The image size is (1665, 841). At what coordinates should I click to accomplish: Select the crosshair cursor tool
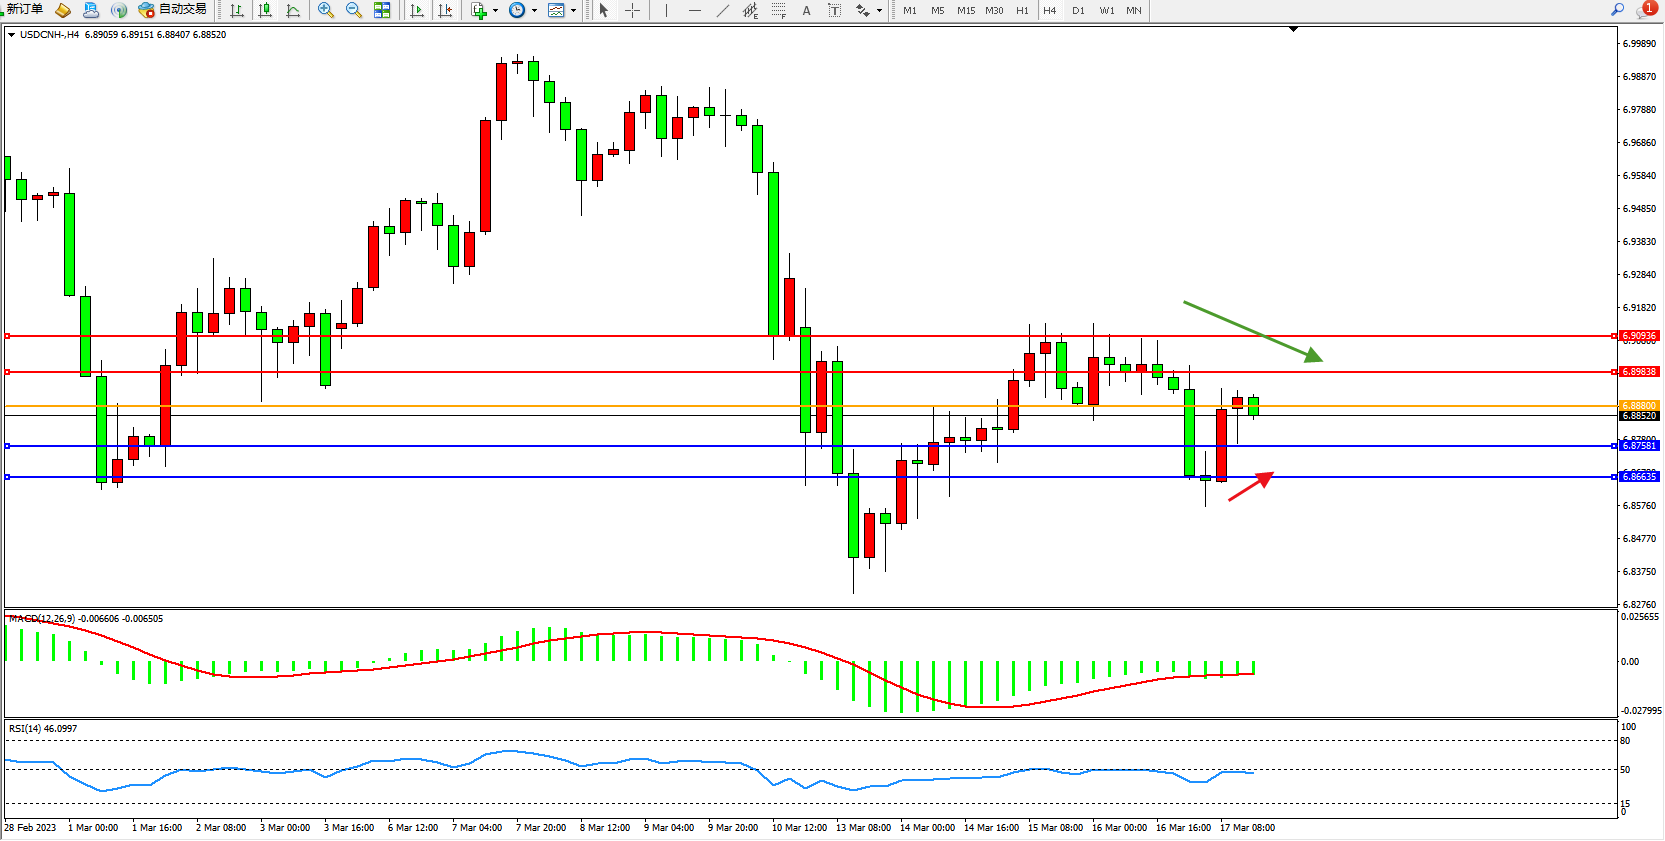(x=632, y=10)
